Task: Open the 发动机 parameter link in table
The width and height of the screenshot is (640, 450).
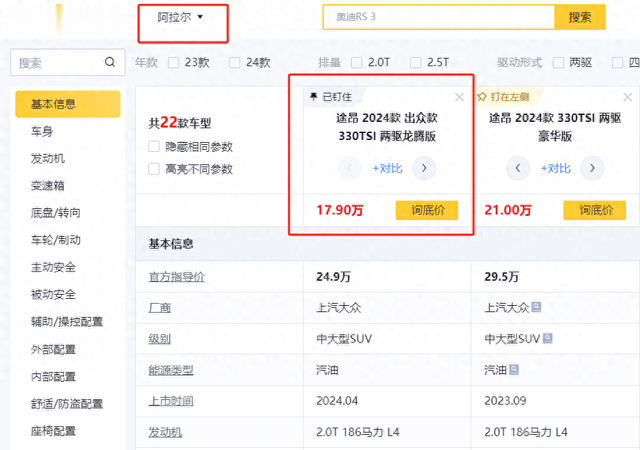Action: click(165, 432)
